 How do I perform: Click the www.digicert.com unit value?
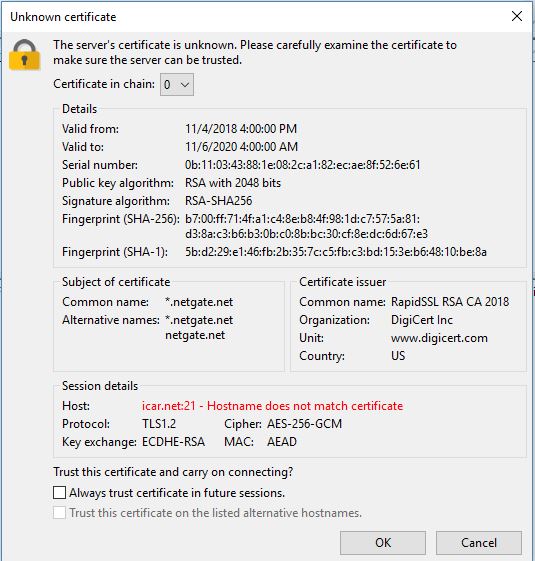439,338
